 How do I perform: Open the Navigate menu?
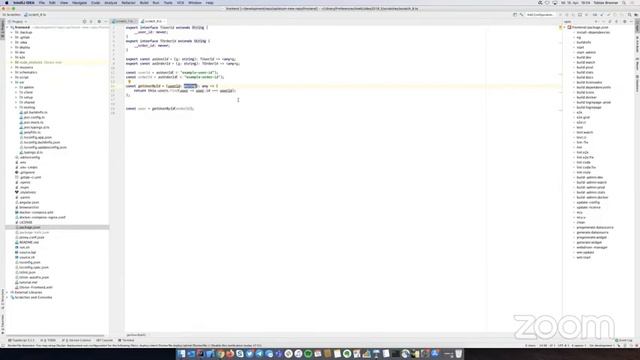79,2
